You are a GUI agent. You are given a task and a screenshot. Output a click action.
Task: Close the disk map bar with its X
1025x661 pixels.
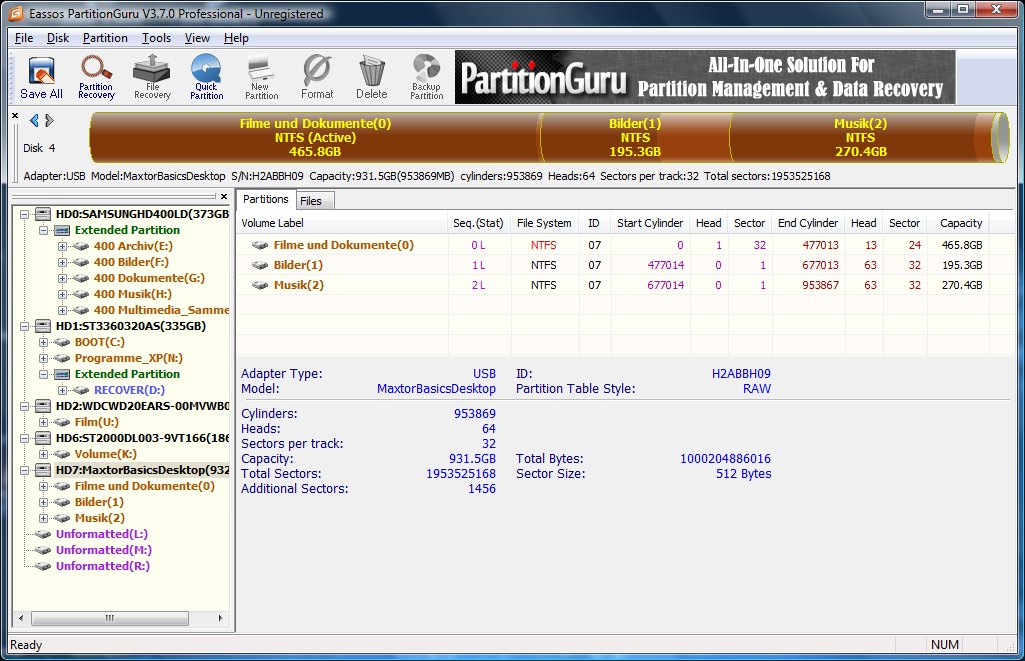[15, 116]
